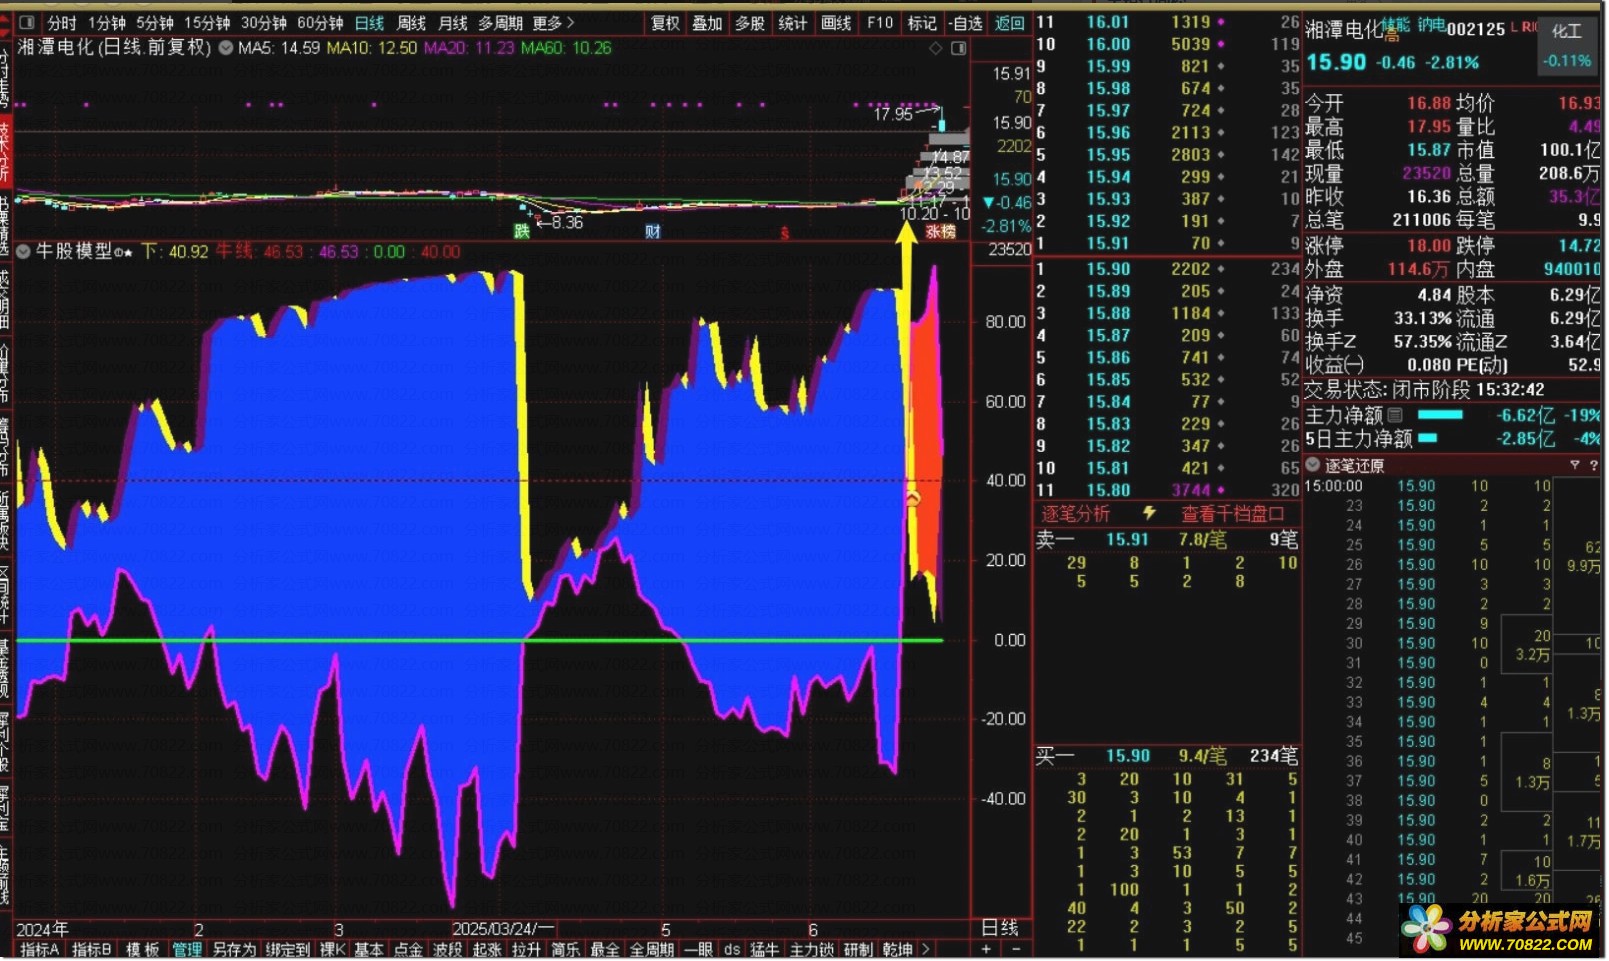The image size is (1609, 961).
Task: Click 化工 sector box
Action: [x=1567, y=46]
